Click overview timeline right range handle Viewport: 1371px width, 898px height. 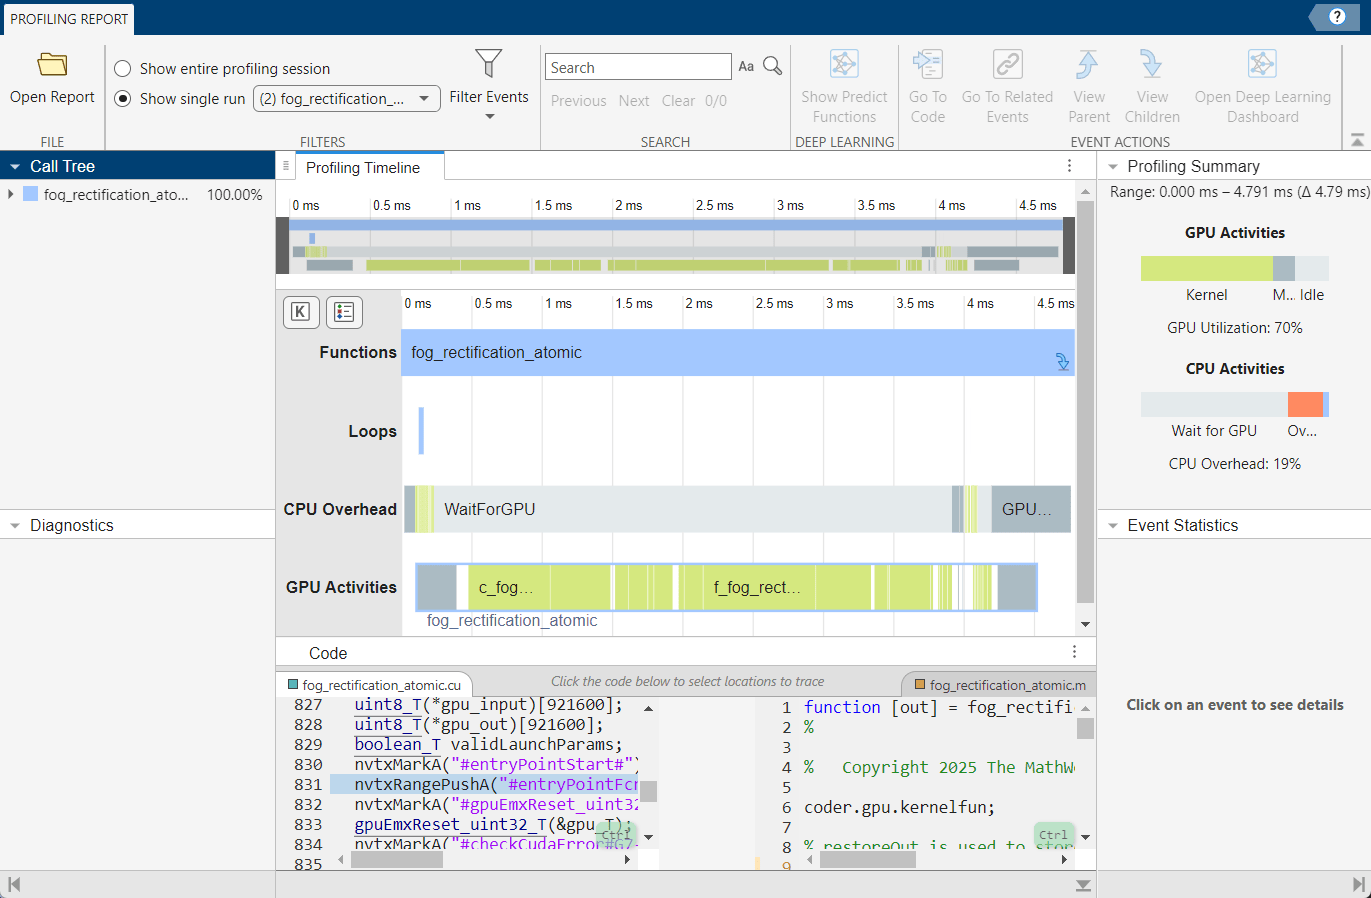(1069, 245)
